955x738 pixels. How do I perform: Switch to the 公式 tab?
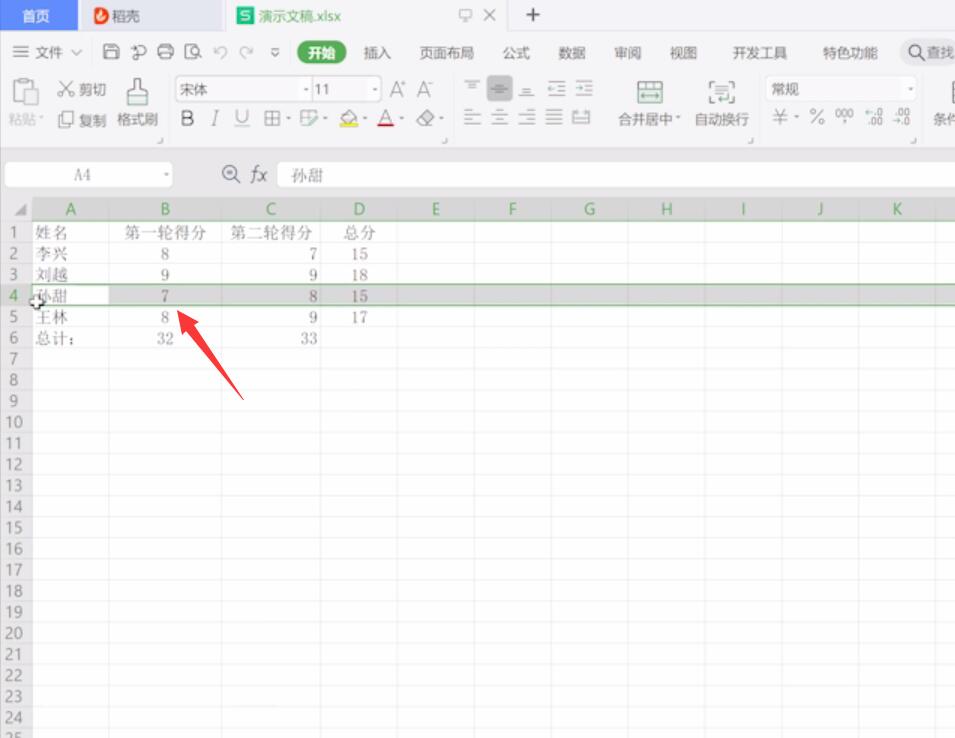click(x=516, y=53)
